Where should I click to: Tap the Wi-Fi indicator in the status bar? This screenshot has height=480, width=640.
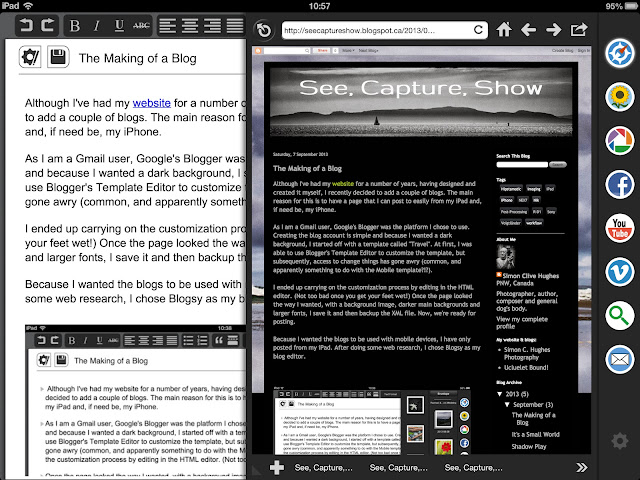[x=28, y=6]
